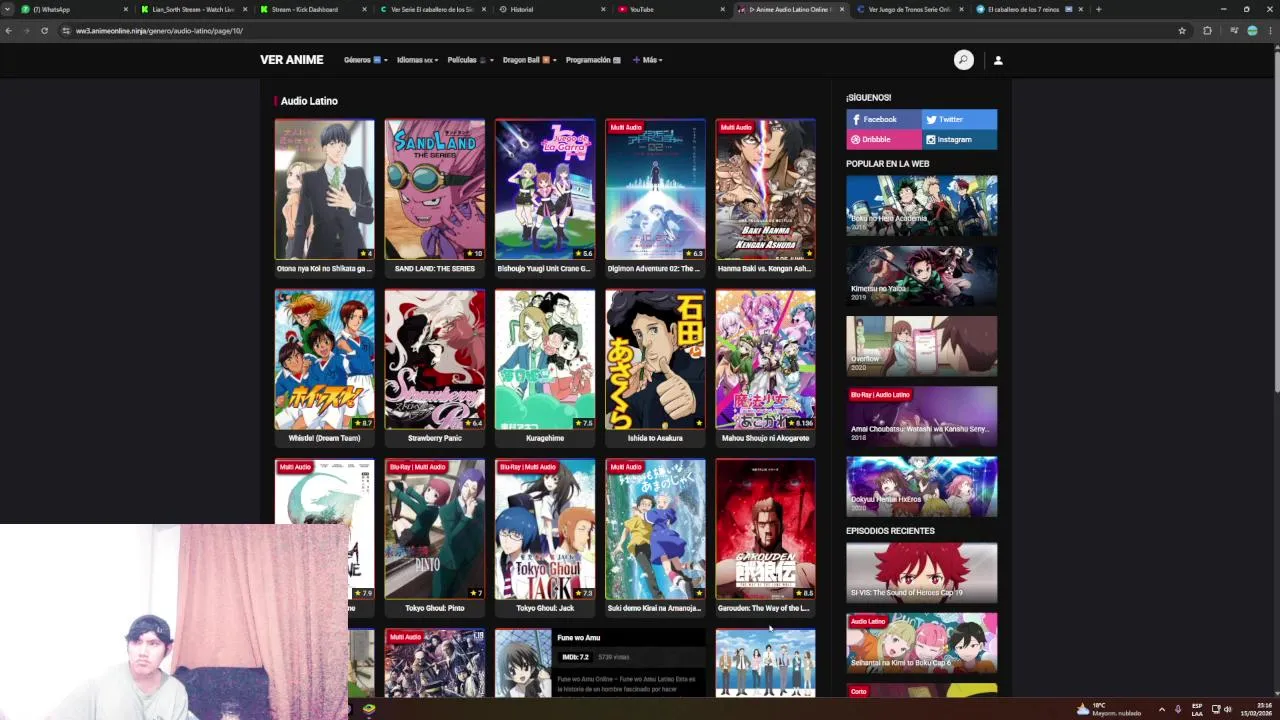Open Suki demo Kirai na Amanojaku poster
The width and height of the screenshot is (1280, 720).
[654, 529]
